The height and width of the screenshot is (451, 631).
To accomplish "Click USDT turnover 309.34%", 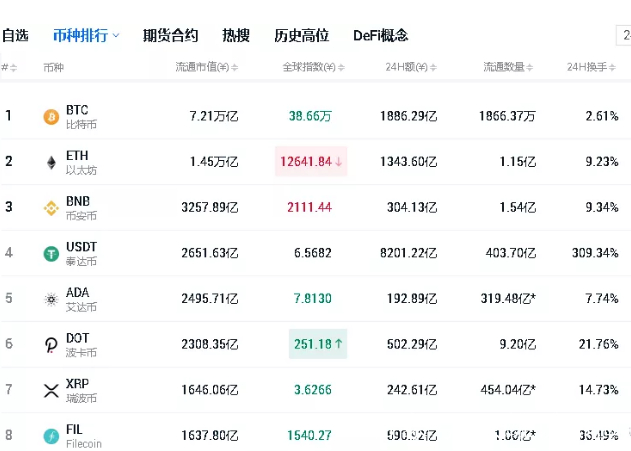I will pos(595,253).
